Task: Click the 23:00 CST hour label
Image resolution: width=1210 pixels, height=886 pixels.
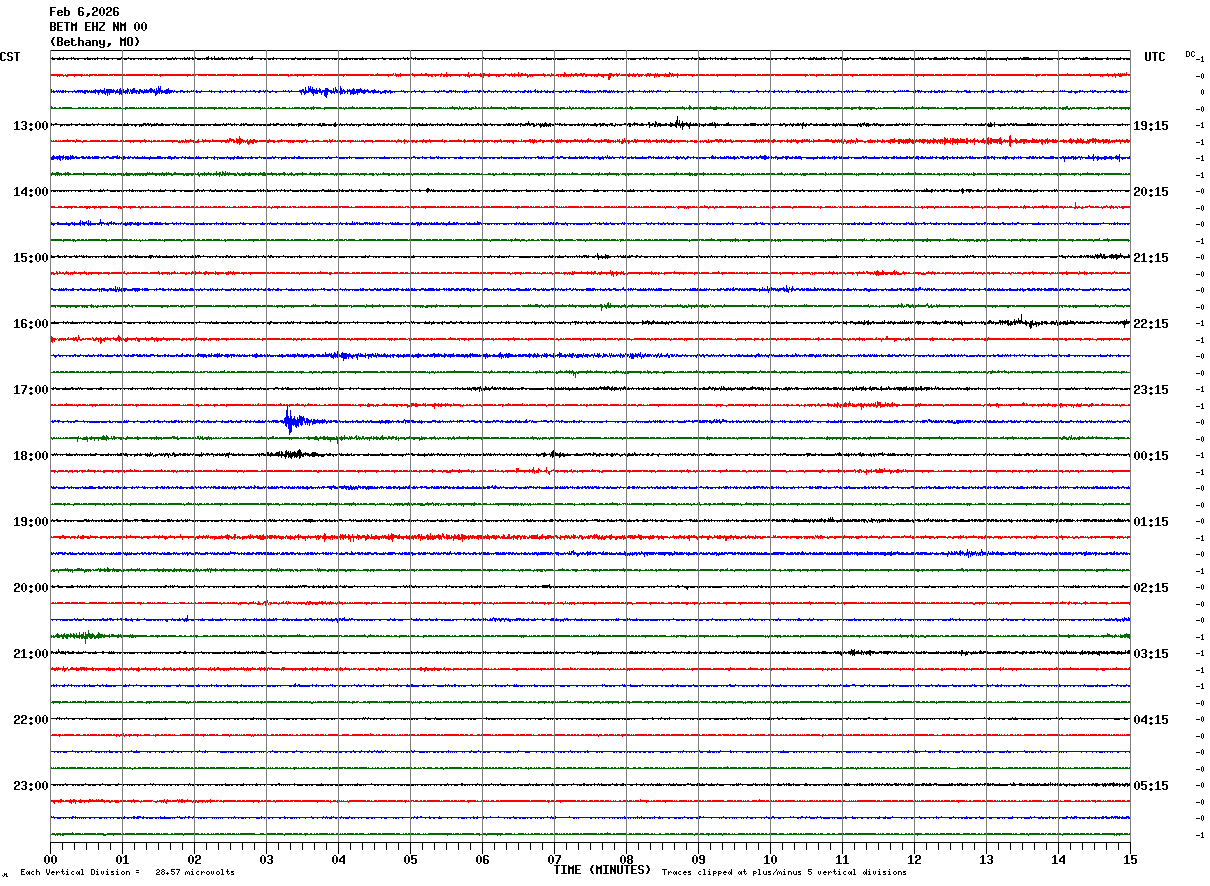Action: [31, 785]
